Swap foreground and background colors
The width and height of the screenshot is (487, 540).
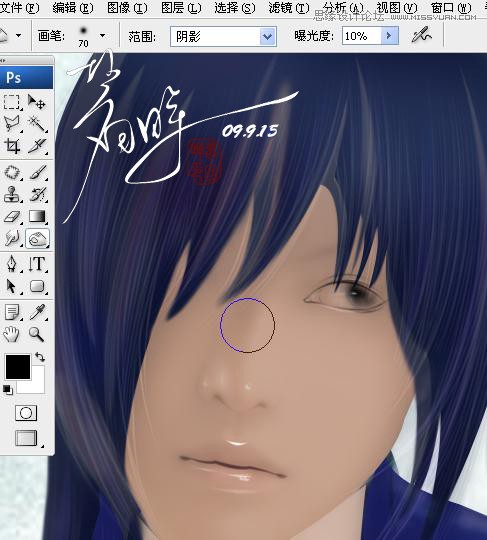(40, 357)
